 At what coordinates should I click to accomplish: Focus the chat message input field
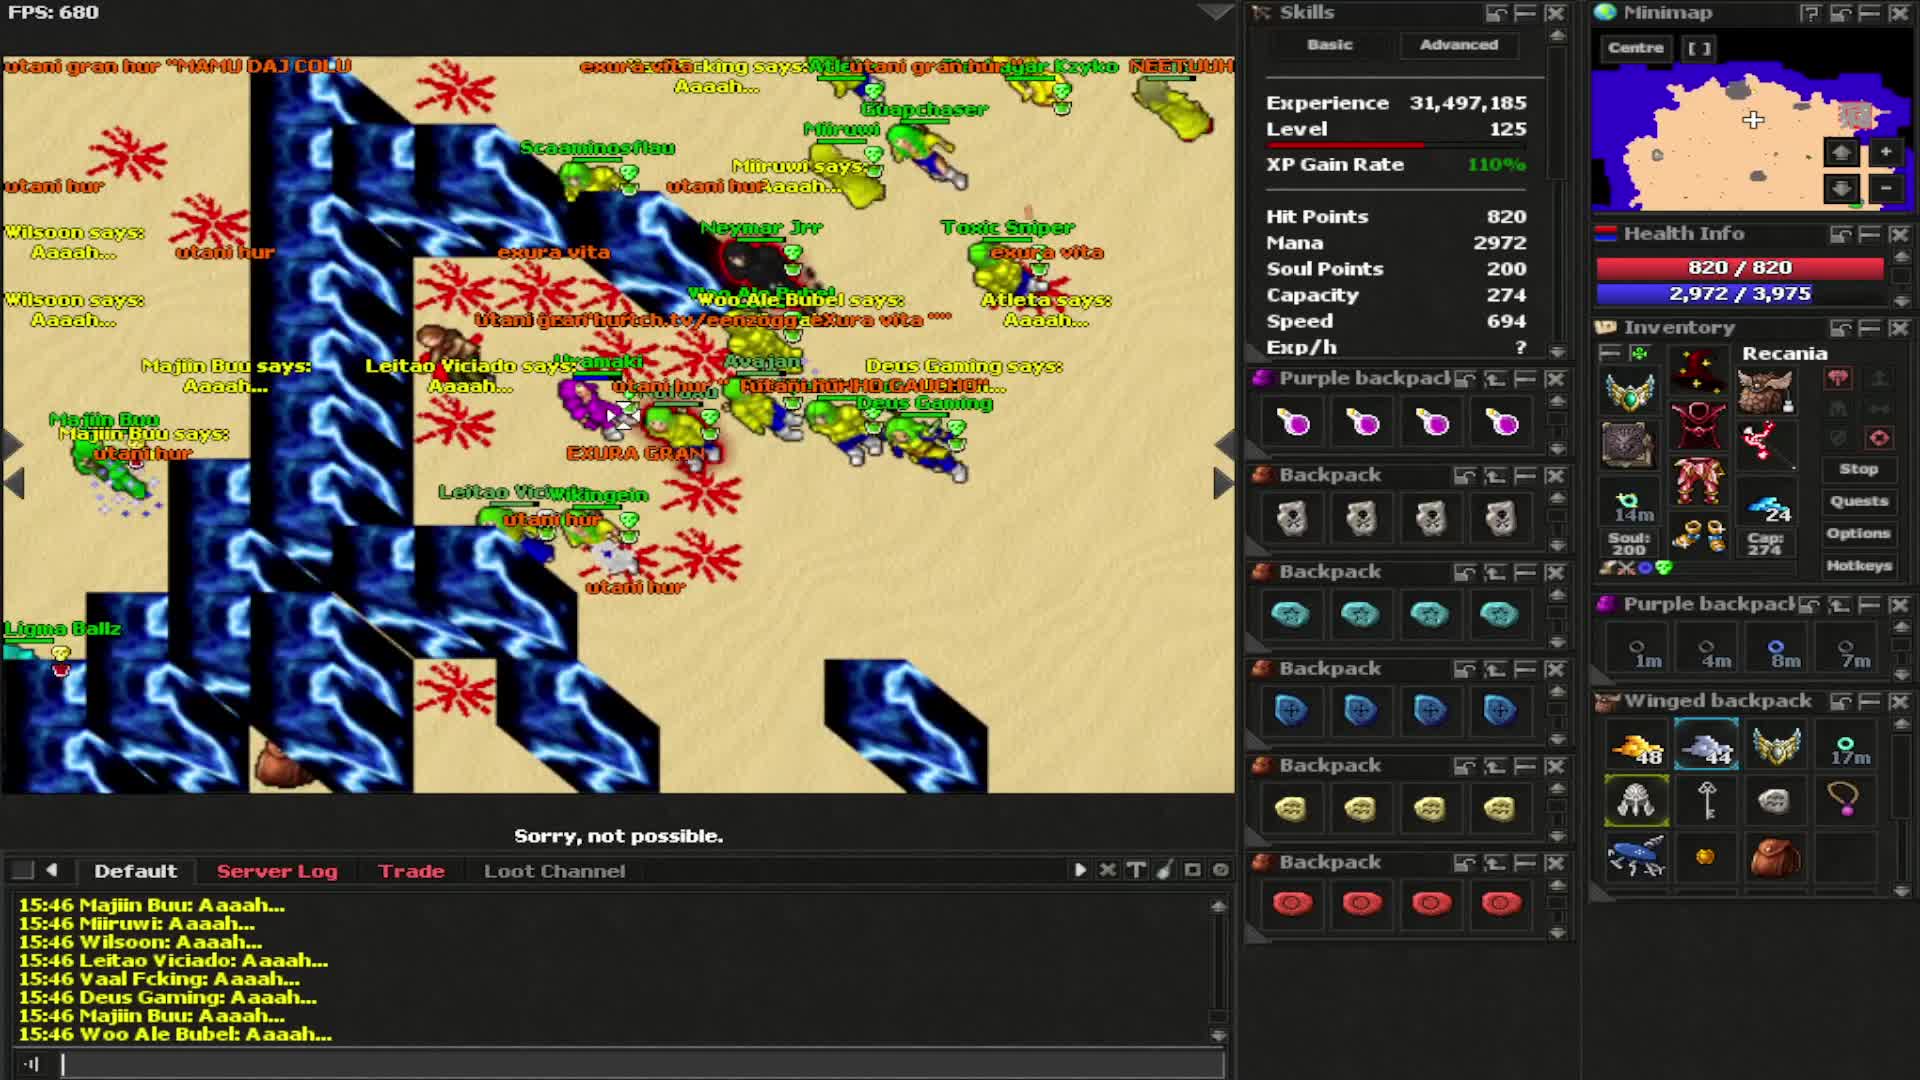[643, 1064]
